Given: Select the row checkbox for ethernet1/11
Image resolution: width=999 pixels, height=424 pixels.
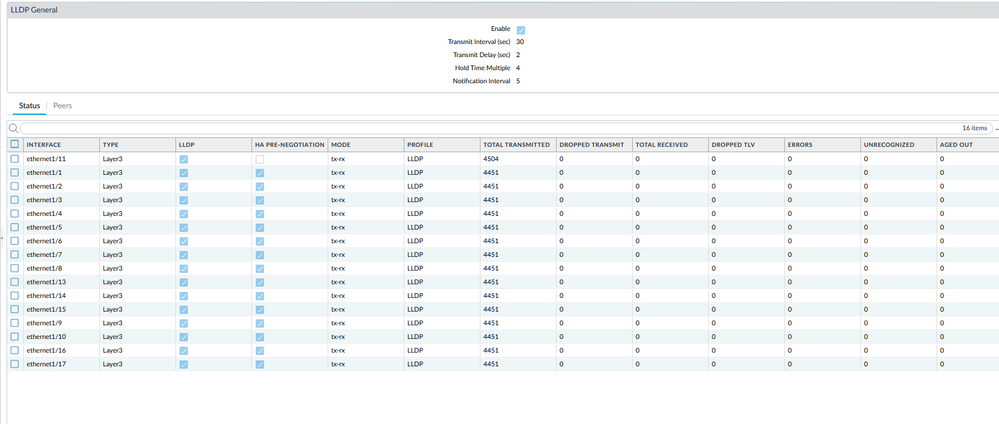Looking at the screenshot, I should pos(14,159).
